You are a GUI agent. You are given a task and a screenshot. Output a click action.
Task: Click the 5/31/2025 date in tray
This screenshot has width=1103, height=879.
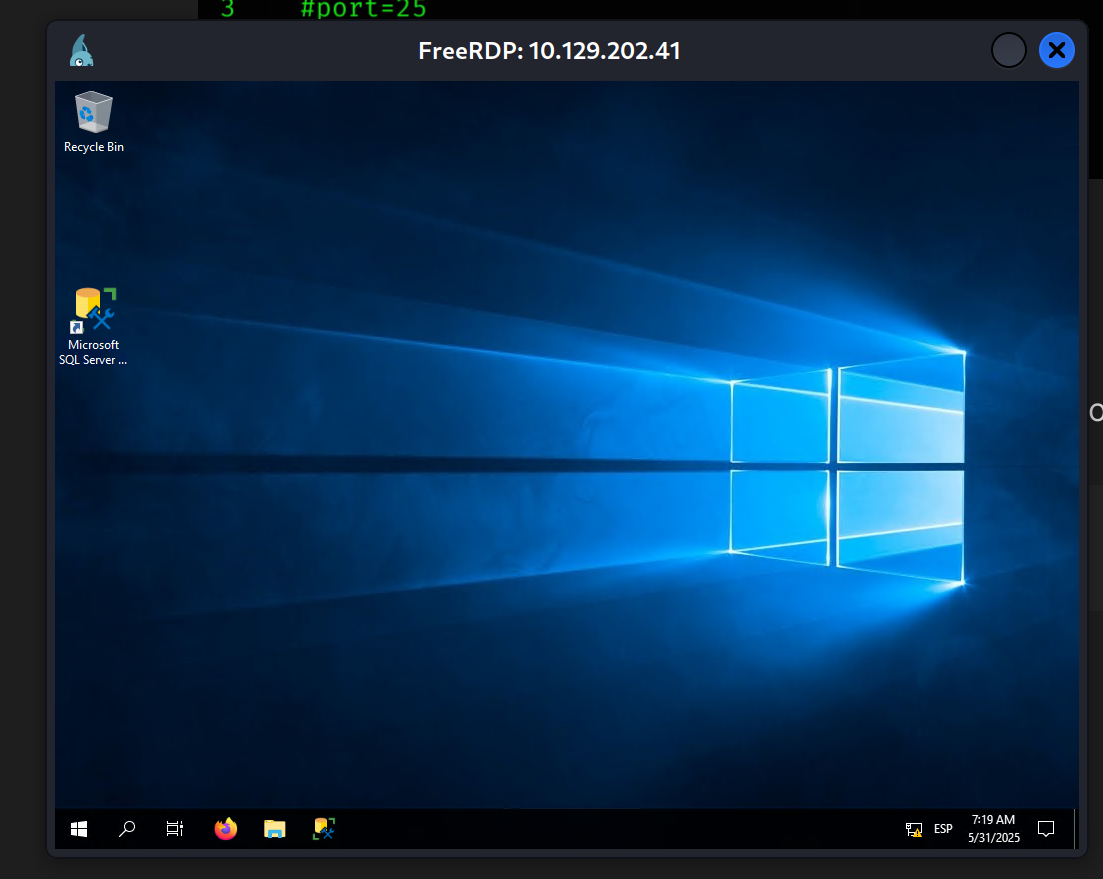tap(993, 838)
